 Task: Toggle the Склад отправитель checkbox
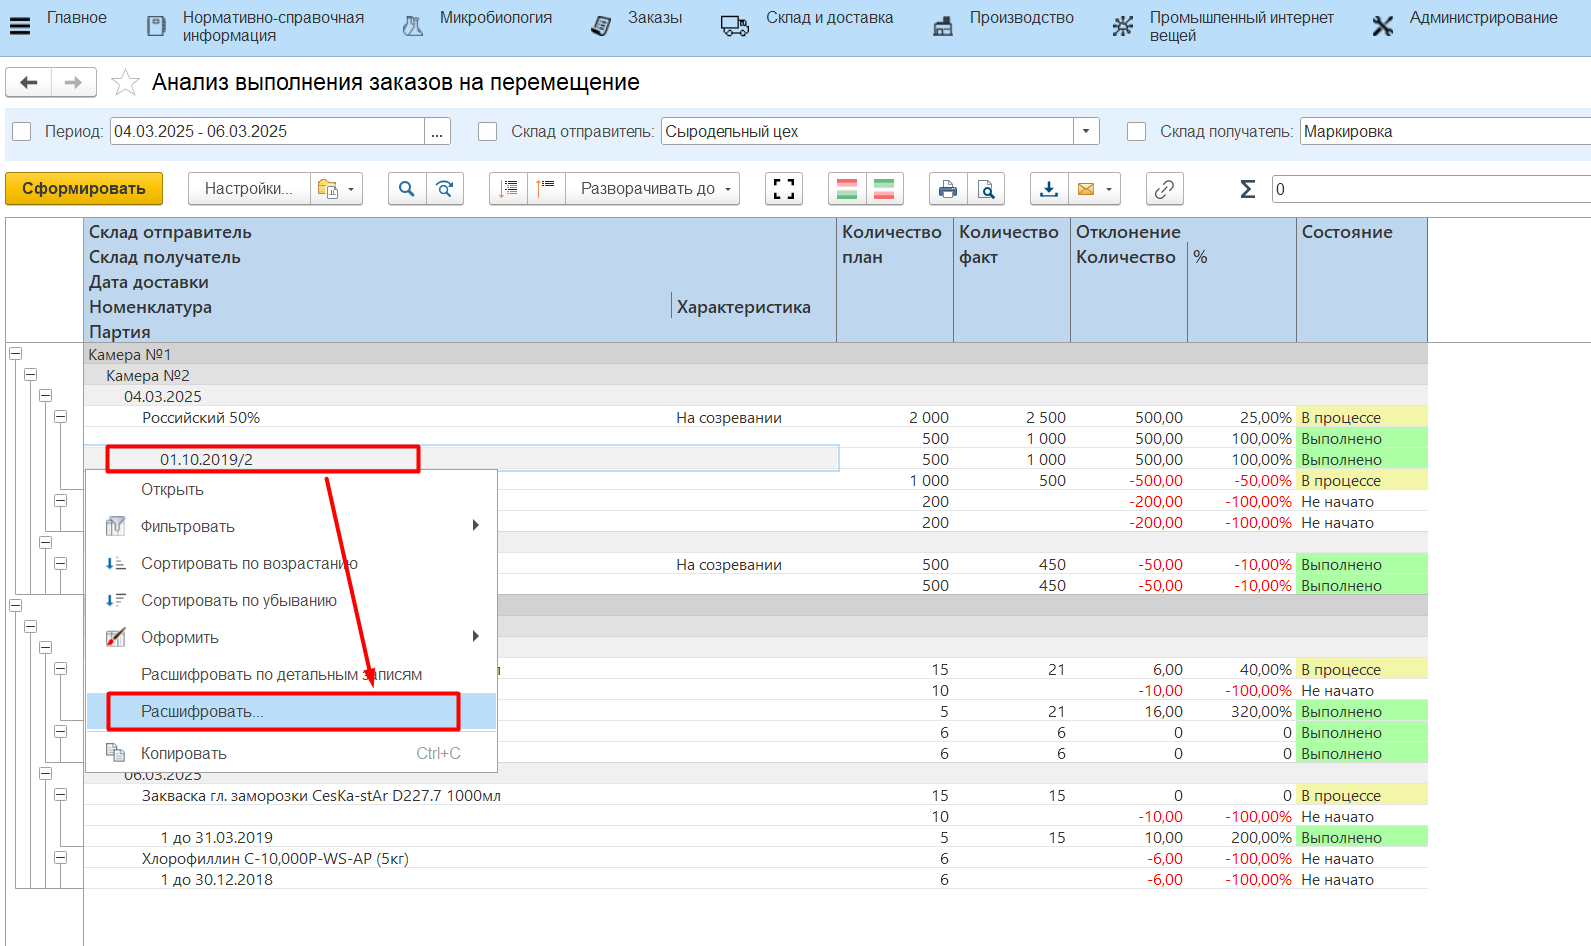pos(488,132)
